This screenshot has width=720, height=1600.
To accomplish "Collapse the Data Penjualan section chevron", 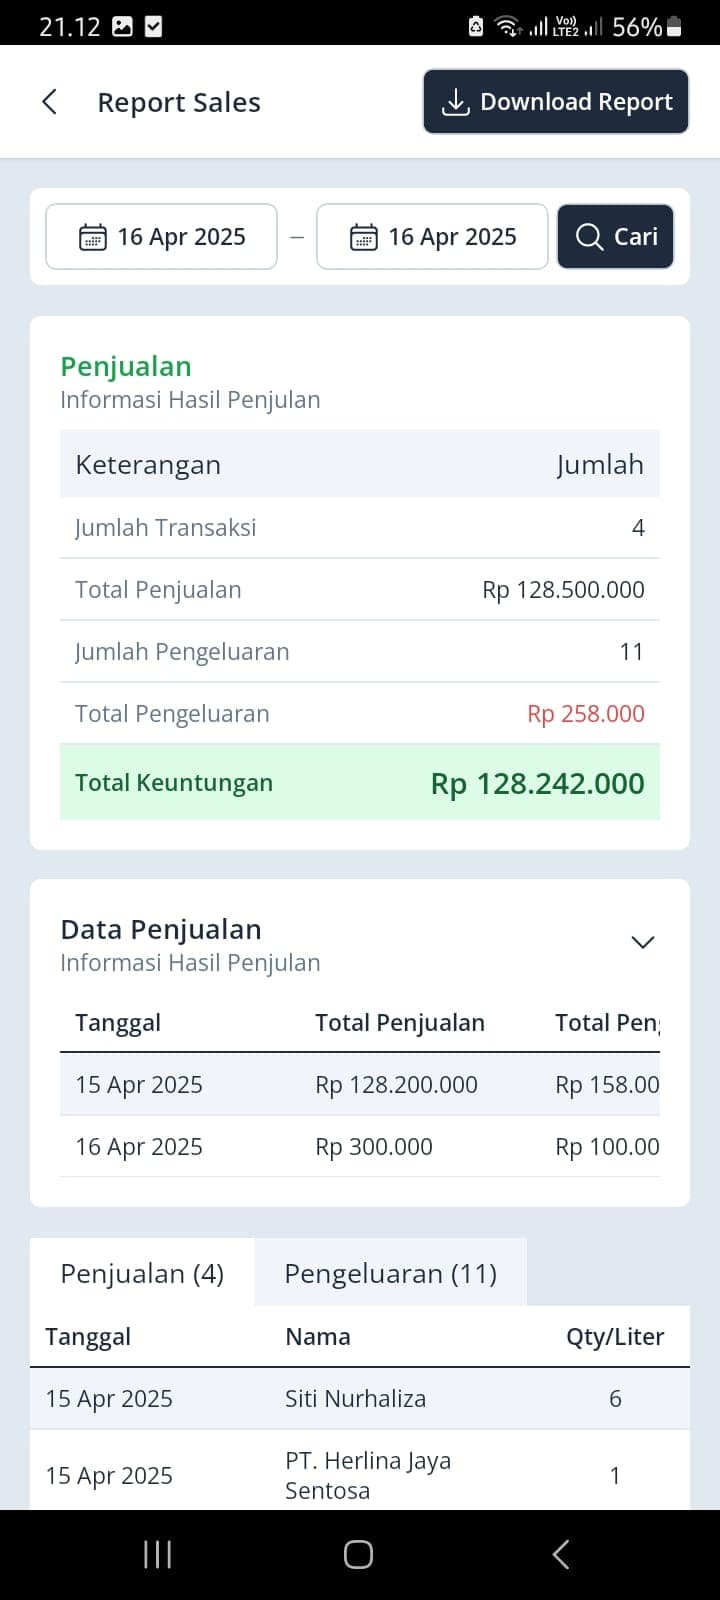I will point(643,942).
